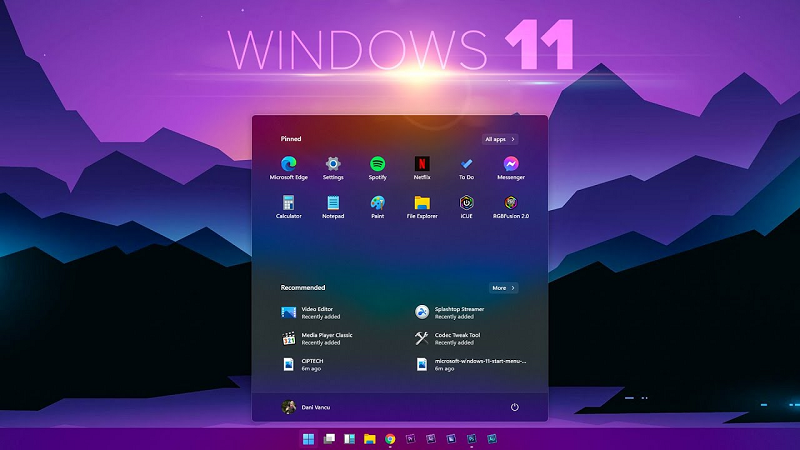
Task: Launch Premiere Pro from the taskbar
Action: 410,439
